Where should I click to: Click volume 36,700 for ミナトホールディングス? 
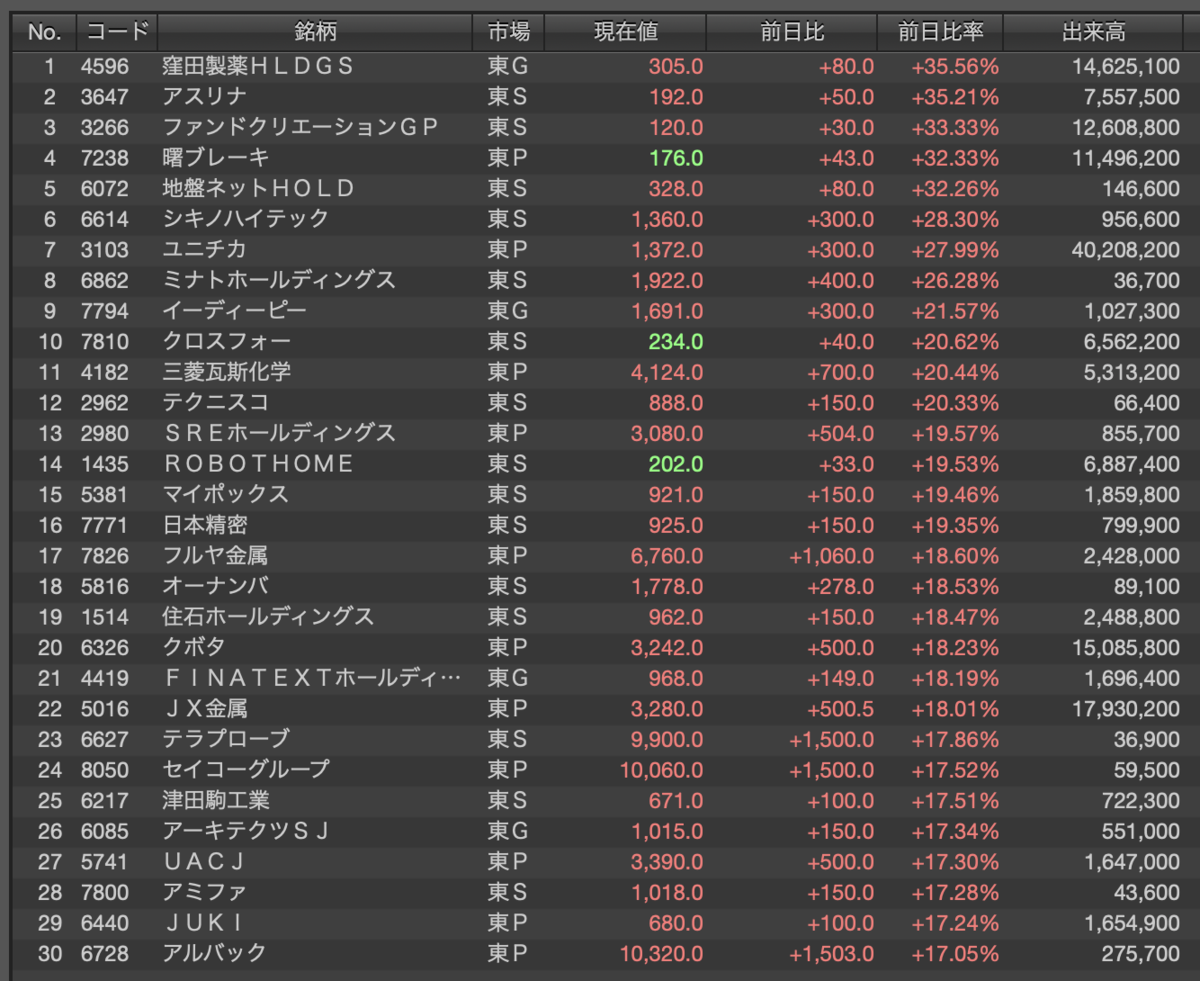tap(1147, 280)
